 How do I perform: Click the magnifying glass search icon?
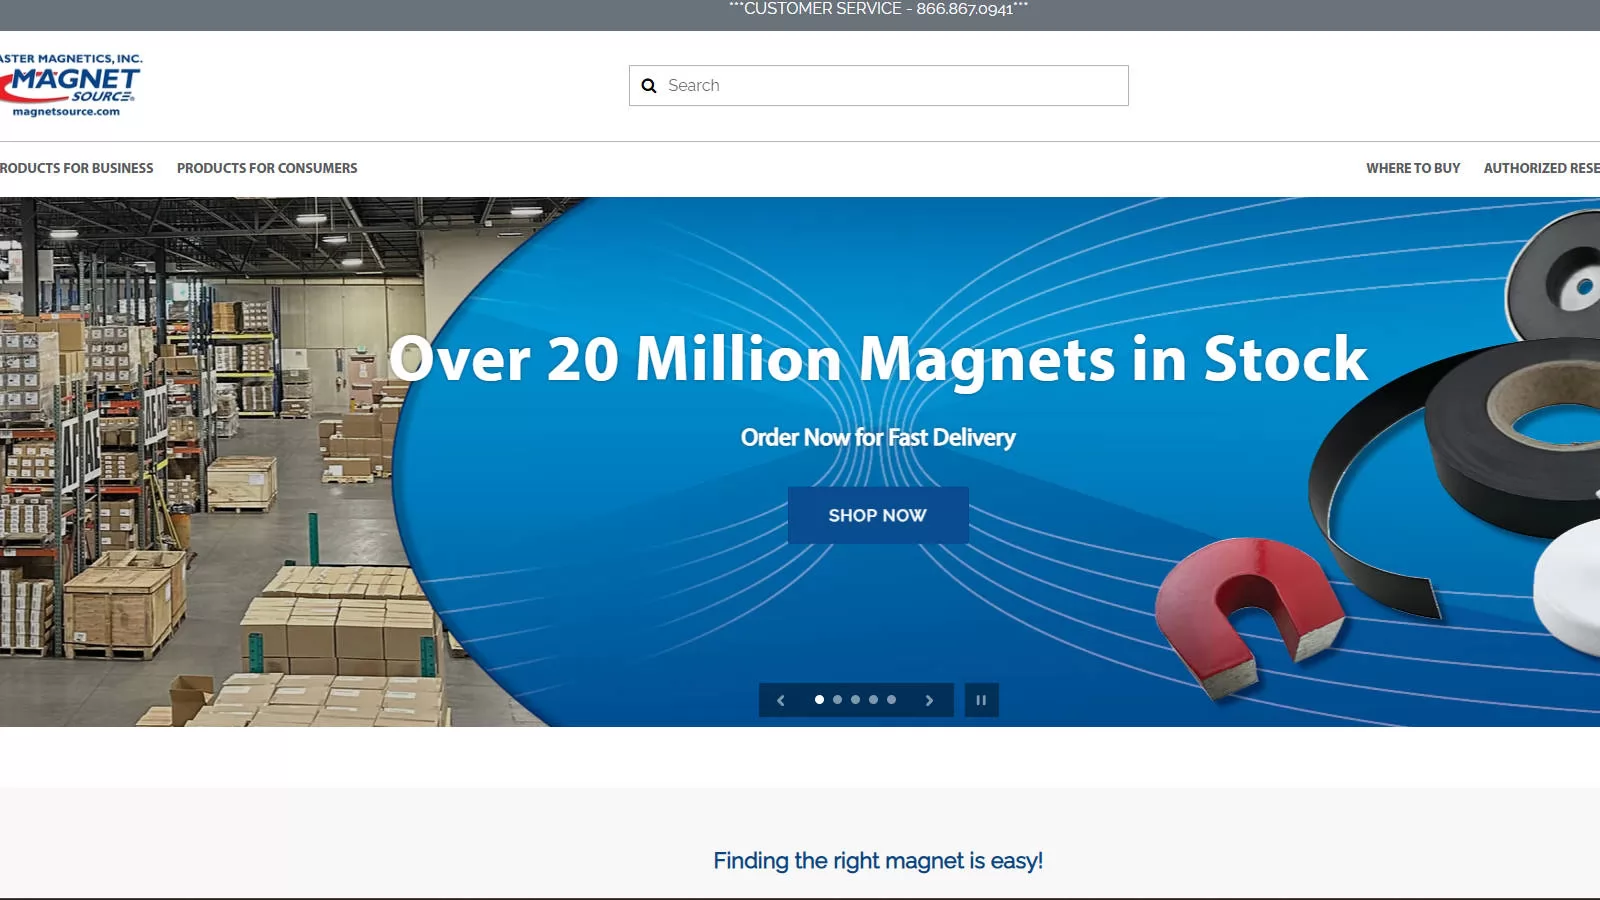click(648, 85)
